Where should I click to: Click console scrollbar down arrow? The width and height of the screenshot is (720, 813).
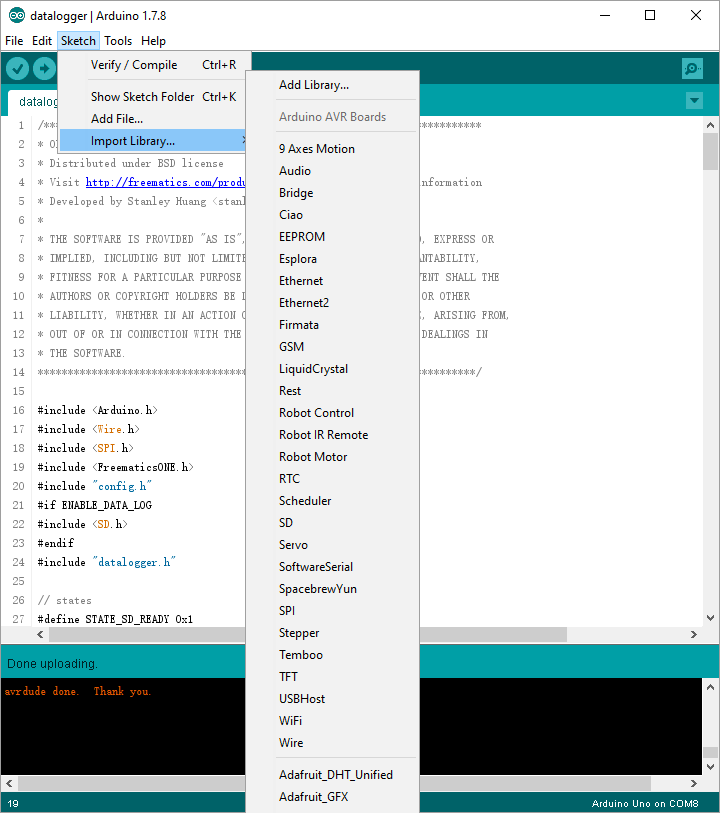point(711,766)
